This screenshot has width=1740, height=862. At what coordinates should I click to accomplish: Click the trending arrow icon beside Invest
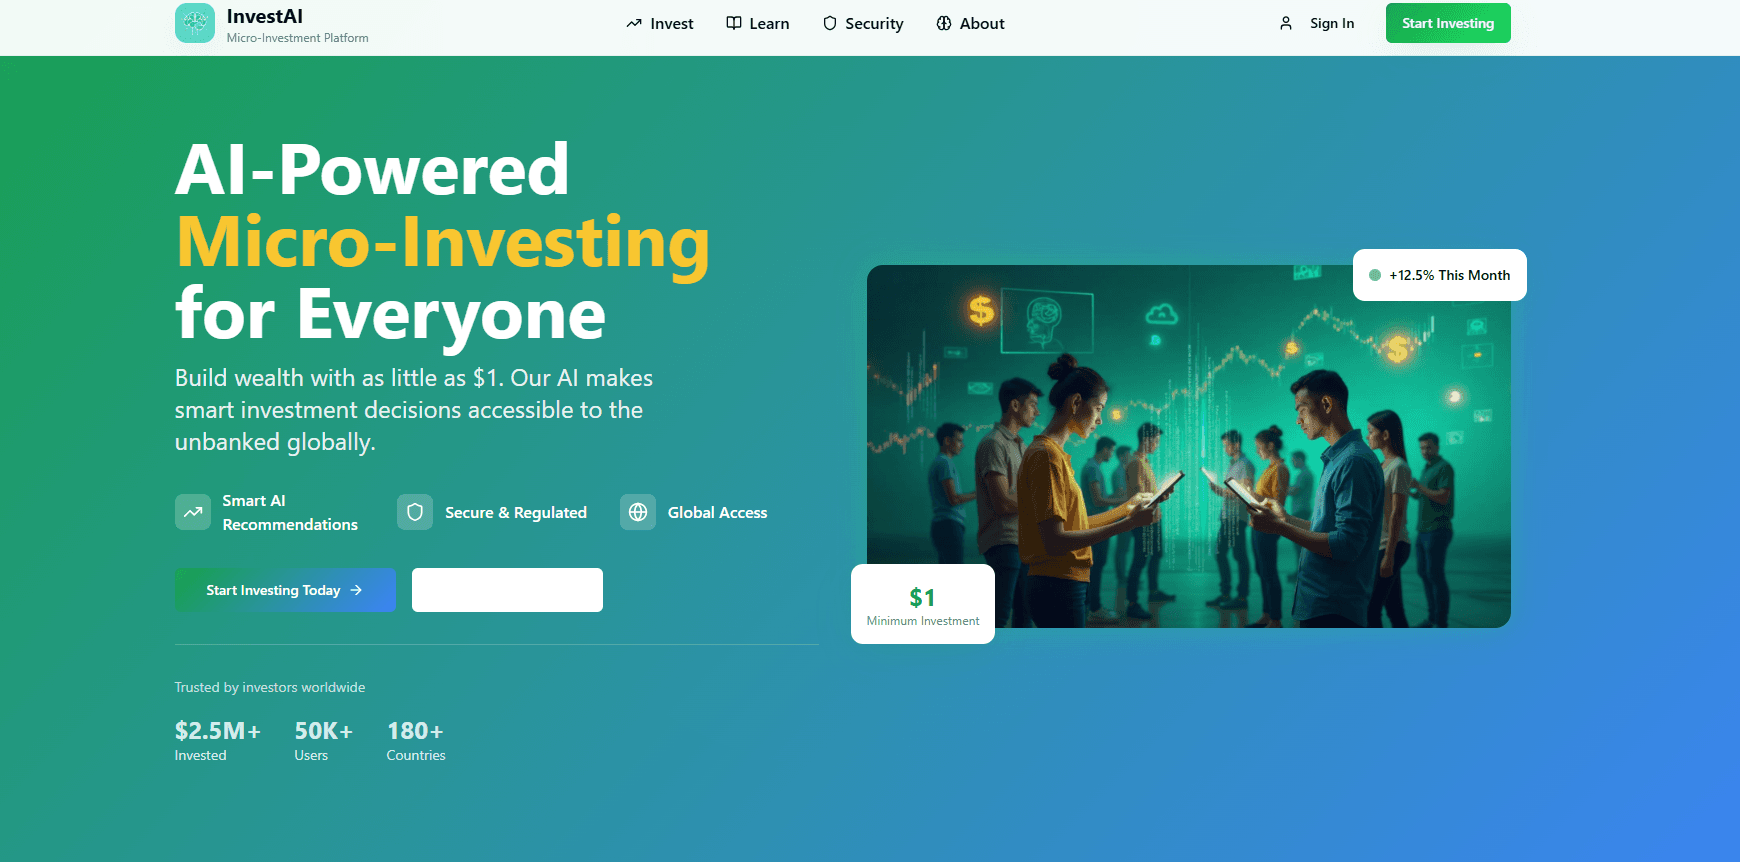[634, 23]
